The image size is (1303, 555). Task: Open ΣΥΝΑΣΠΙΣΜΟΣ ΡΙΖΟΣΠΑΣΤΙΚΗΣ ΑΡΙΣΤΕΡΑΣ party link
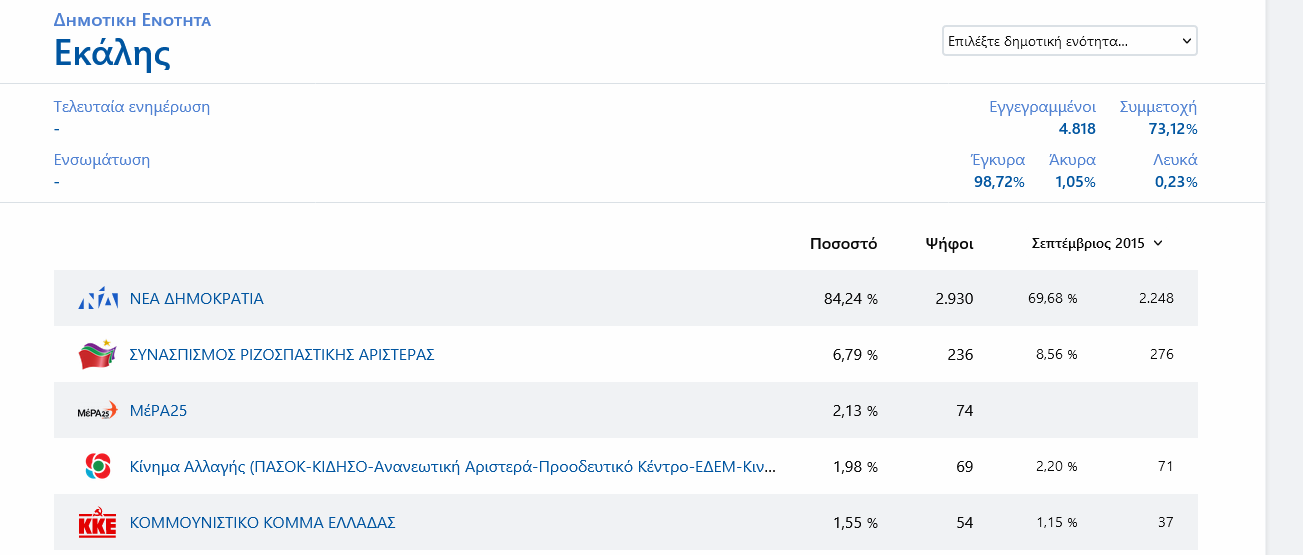tap(282, 354)
